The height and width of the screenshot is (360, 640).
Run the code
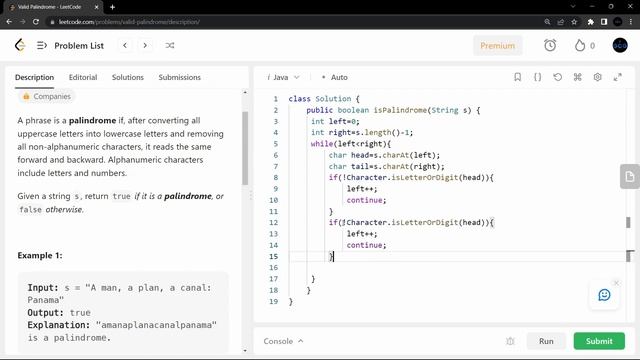click(546, 341)
